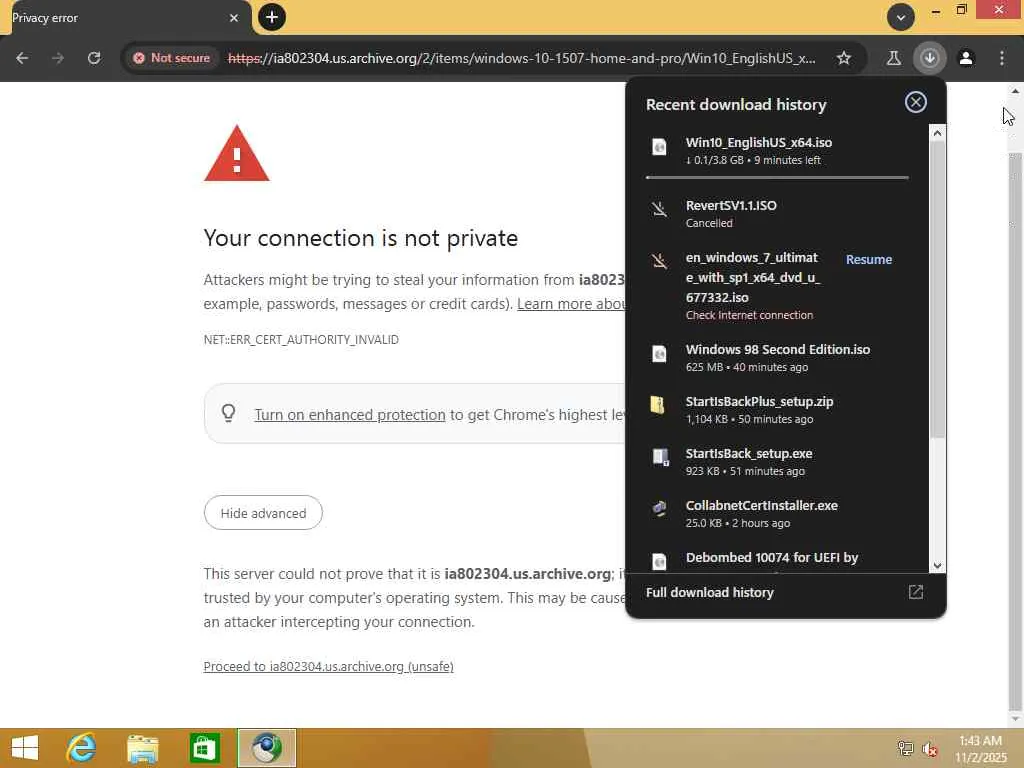Open the Chrome three-dot menu
Screen dimensions: 1024x768
1002,58
